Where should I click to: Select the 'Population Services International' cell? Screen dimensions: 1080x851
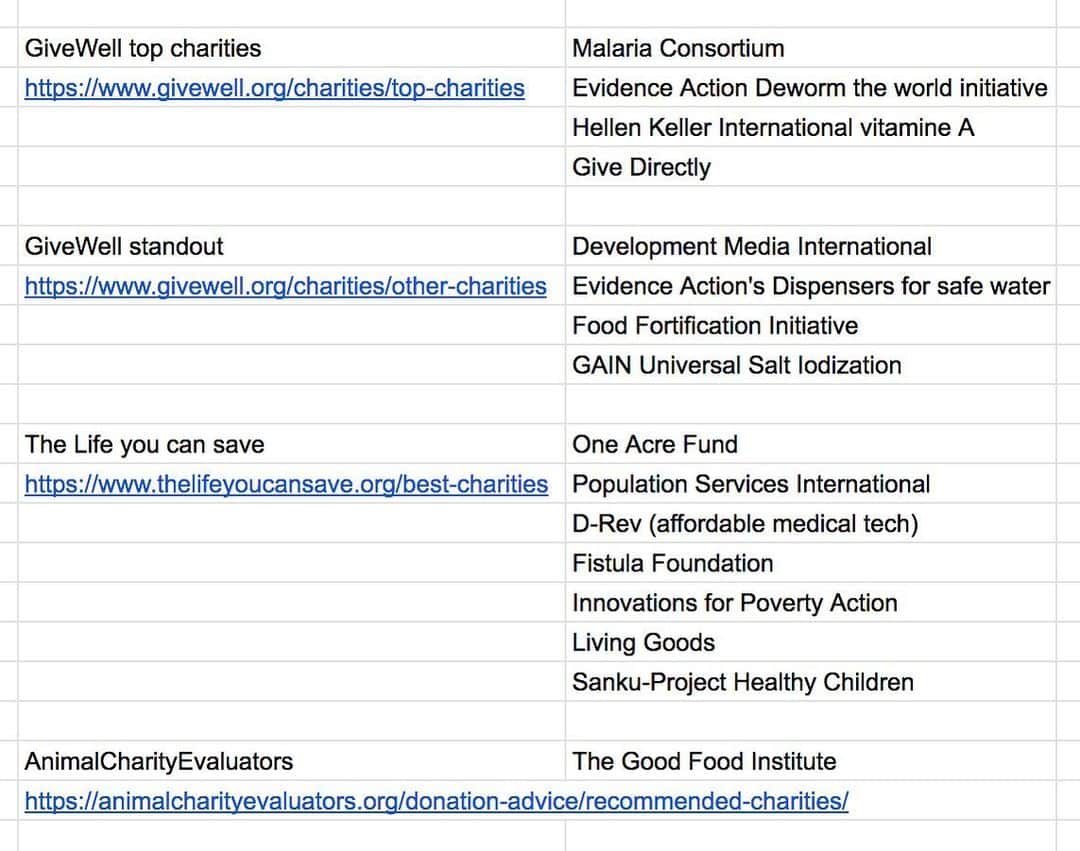pyautogui.click(x=811, y=483)
